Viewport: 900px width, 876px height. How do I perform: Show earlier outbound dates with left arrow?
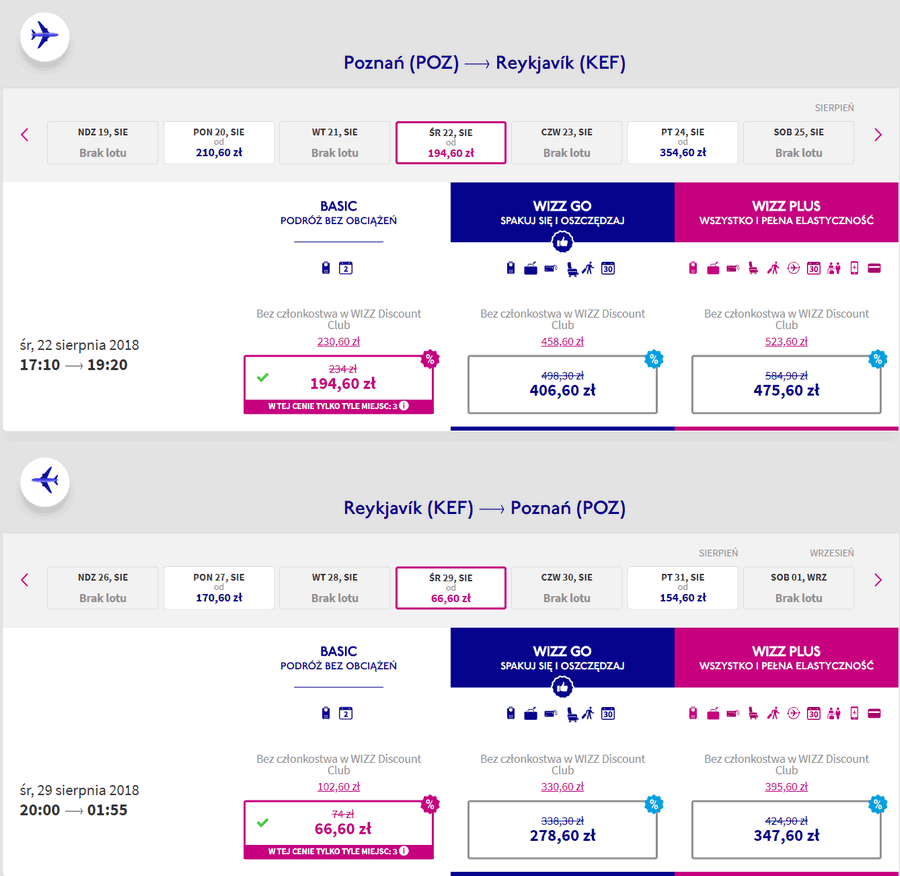(25, 135)
